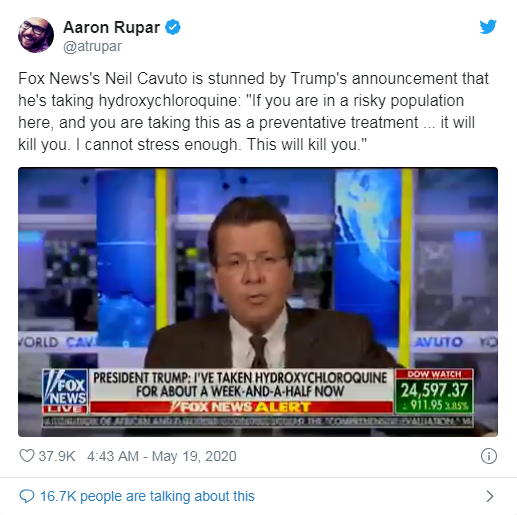517x515 pixels.
Task: Click the tweet text about hydroxychloroquine
Action: click(x=253, y=111)
